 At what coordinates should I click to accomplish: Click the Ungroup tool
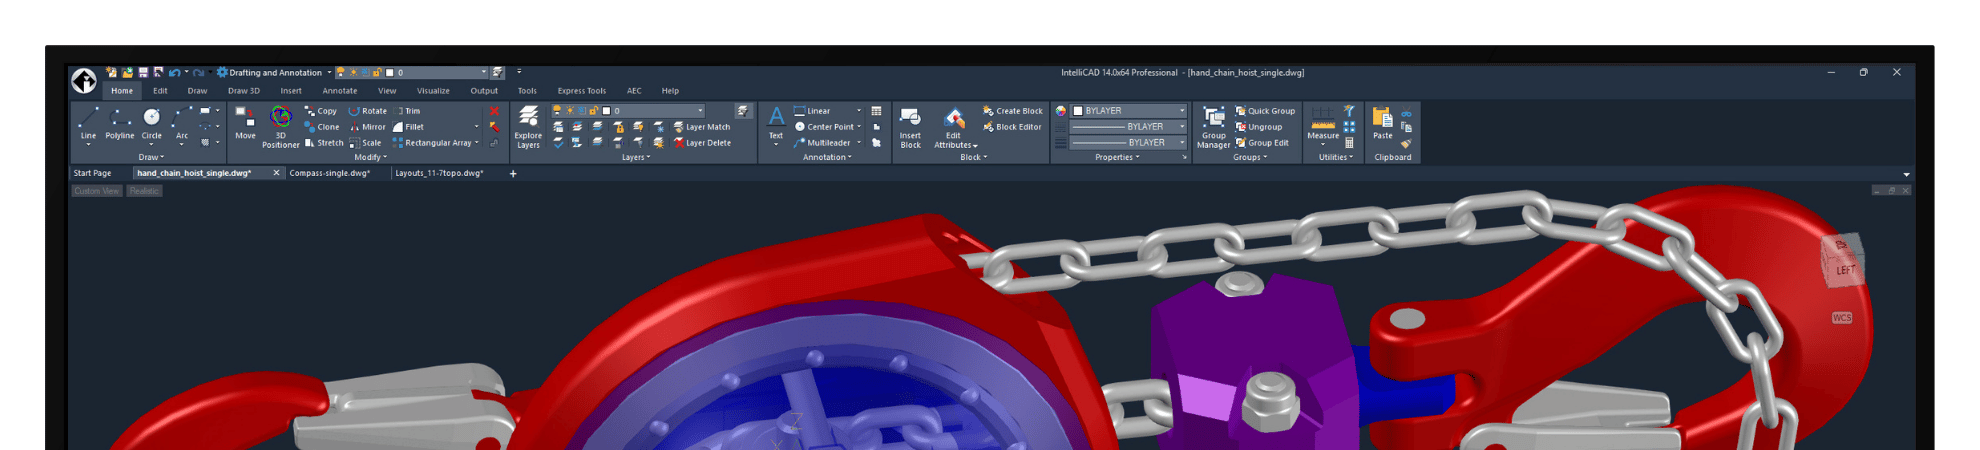pos(1259,127)
